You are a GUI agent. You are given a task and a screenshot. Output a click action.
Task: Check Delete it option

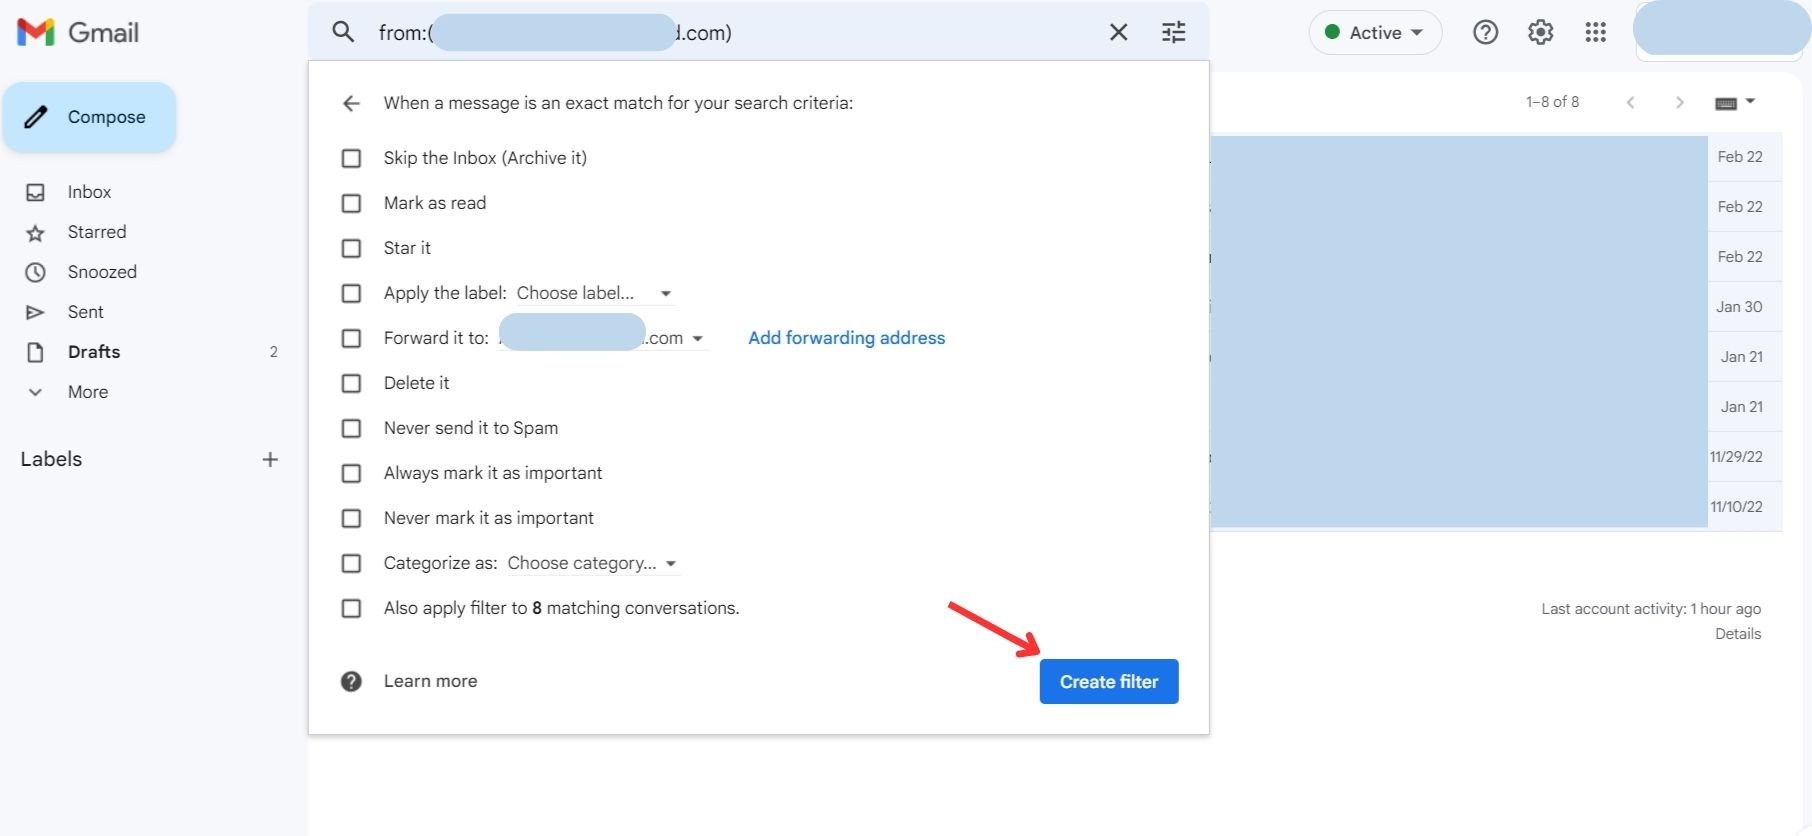point(351,383)
